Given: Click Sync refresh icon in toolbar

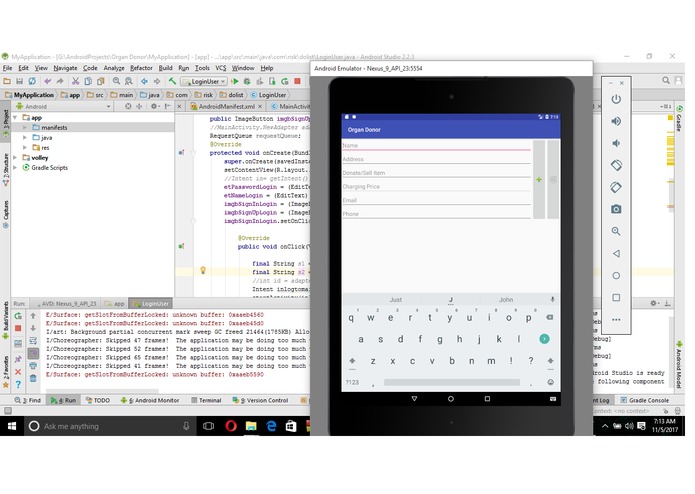Looking at the screenshot, I should (x=32, y=81).
